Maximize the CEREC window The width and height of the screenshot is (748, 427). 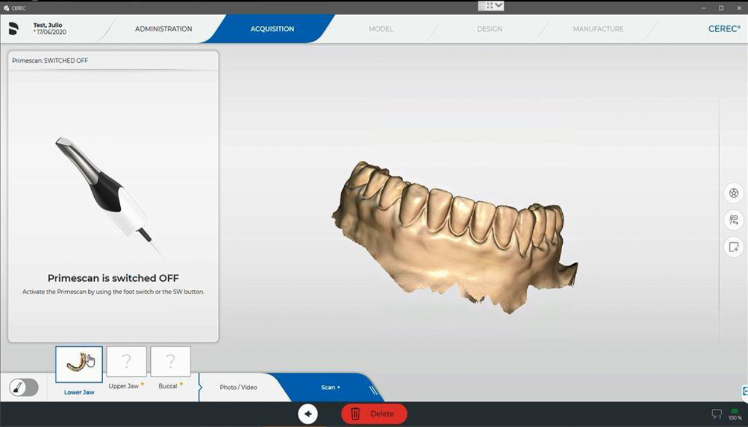(x=721, y=8)
